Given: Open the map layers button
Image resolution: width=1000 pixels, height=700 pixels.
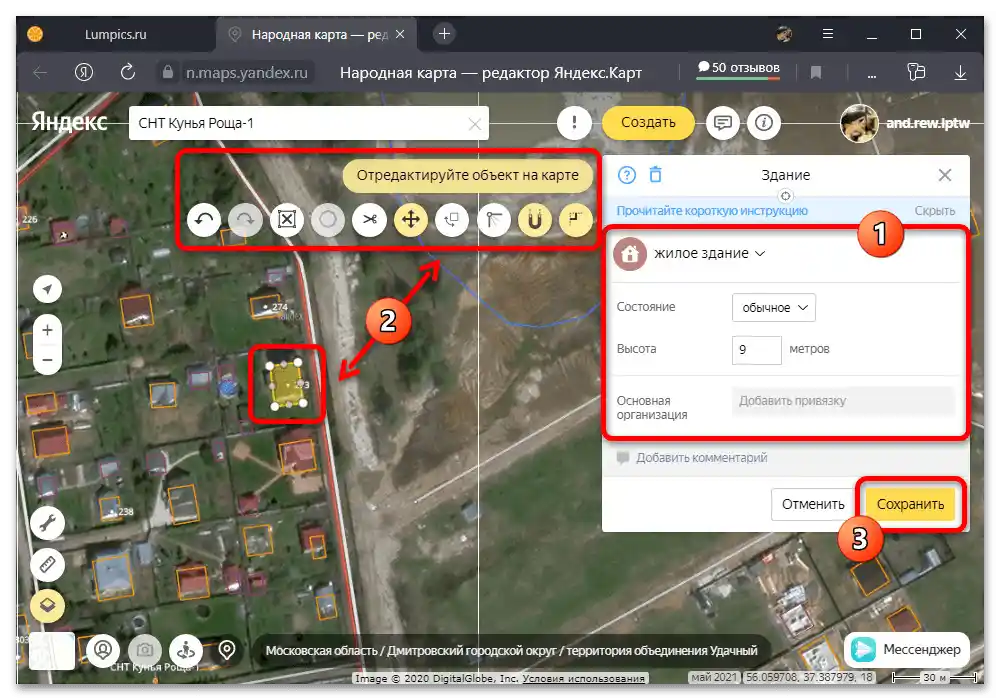Looking at the screenshot, I should [x=47, y=605].
